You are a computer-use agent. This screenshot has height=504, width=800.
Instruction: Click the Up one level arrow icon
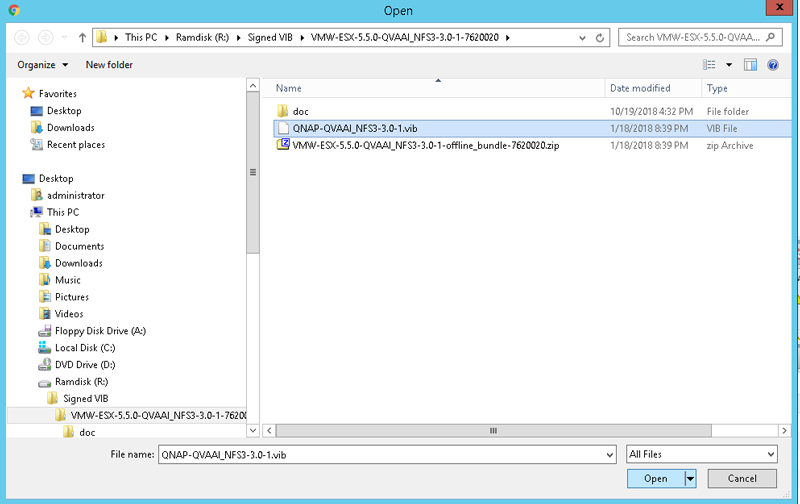click(x=81, y=38)
